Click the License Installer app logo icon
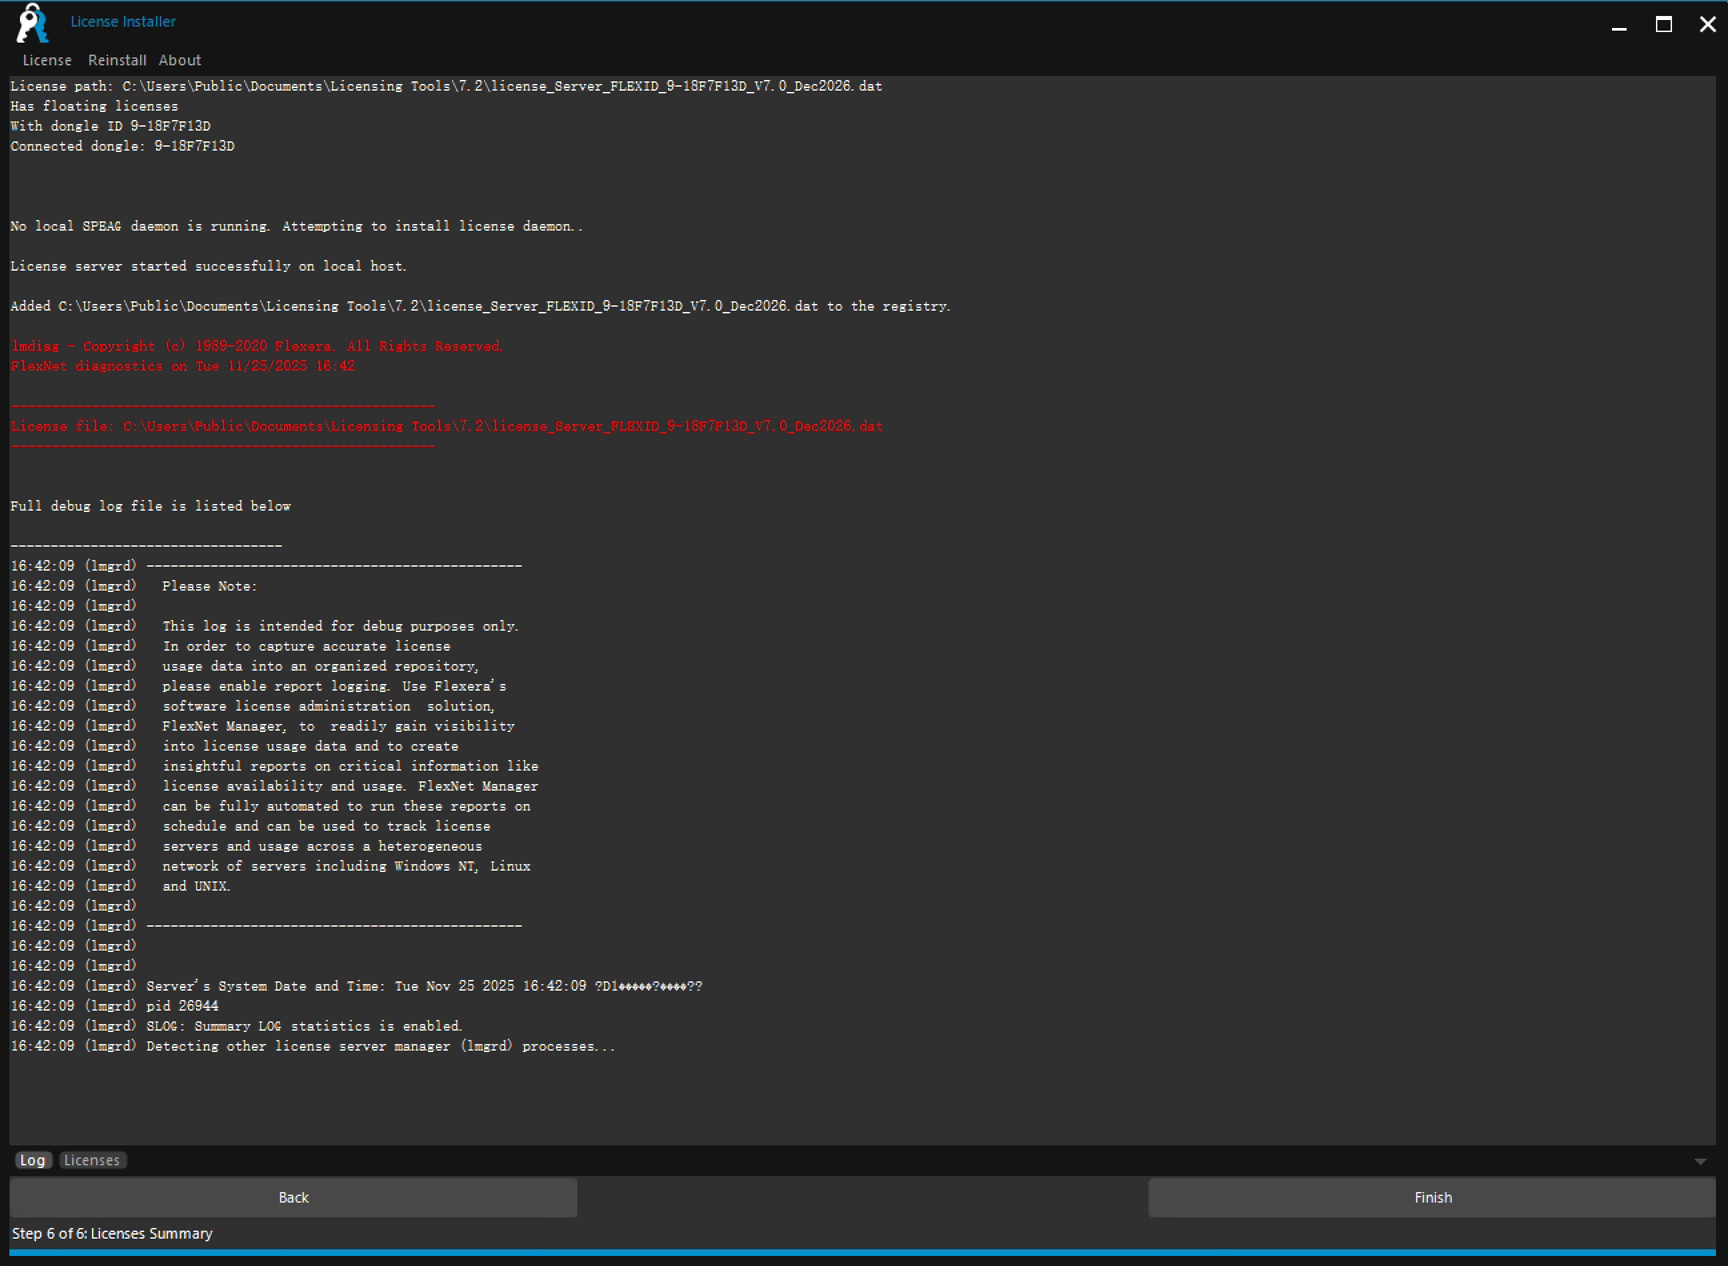 (32, 23)
